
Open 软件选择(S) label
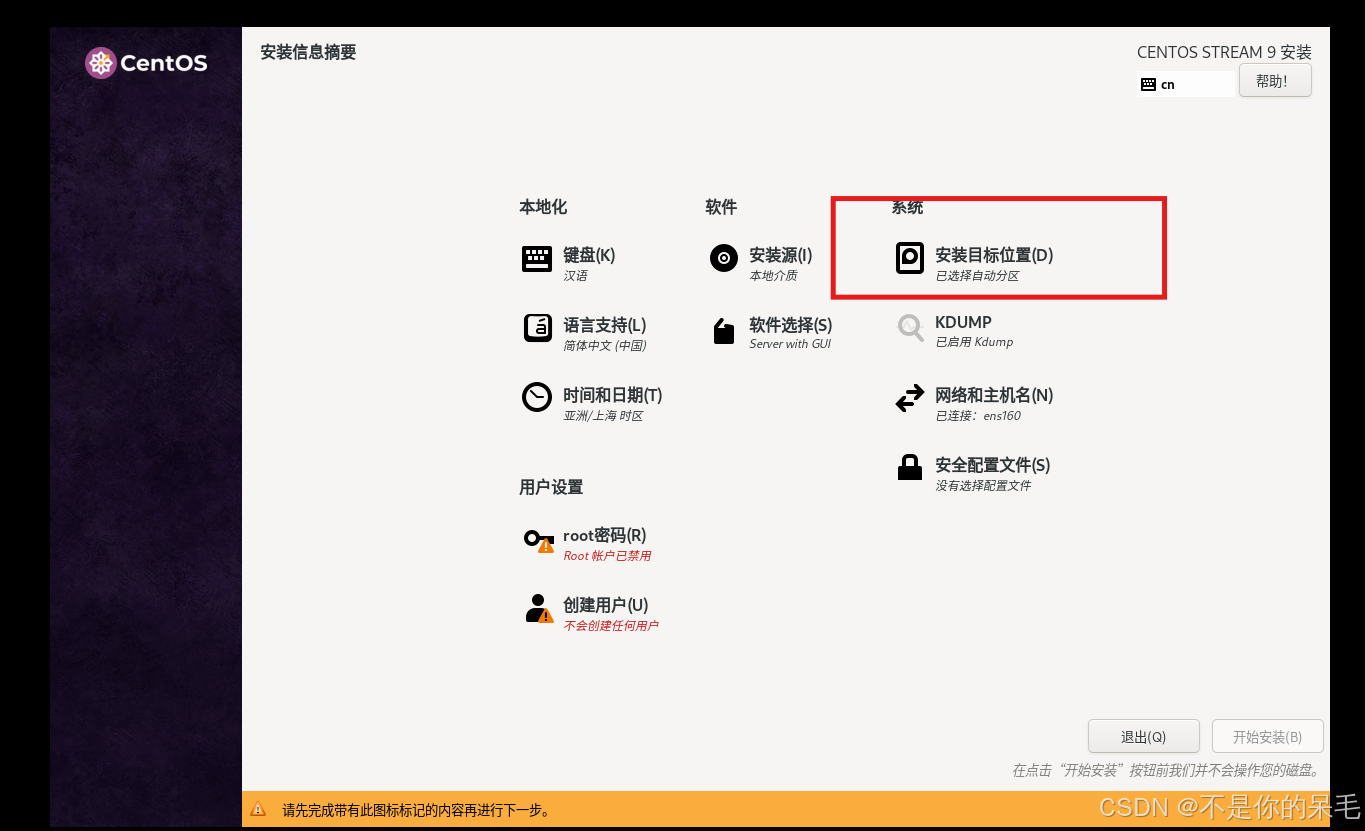click(791, 325)
